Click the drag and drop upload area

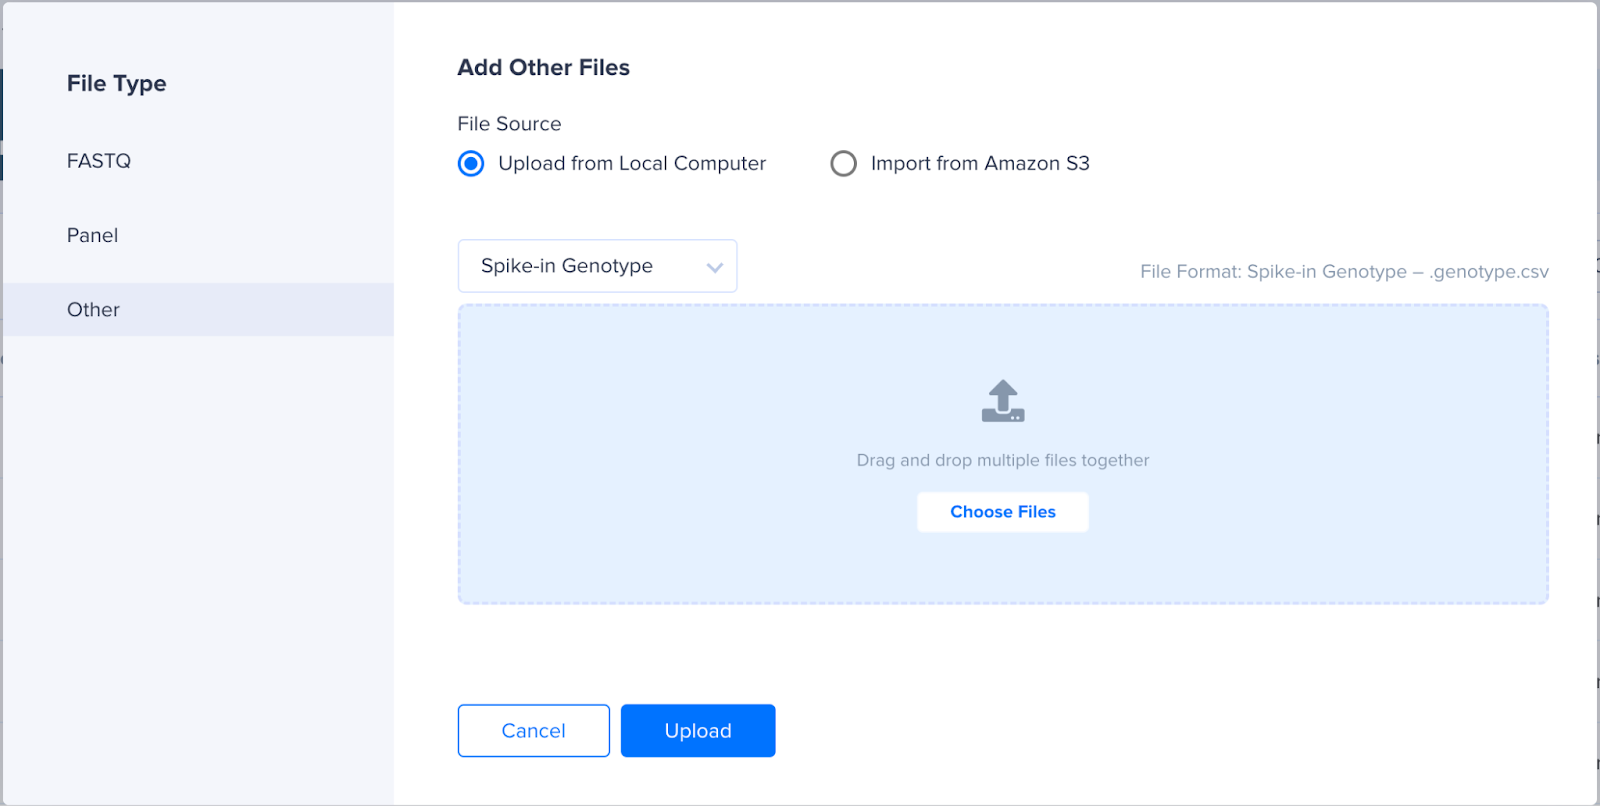tap(1003, 454)
